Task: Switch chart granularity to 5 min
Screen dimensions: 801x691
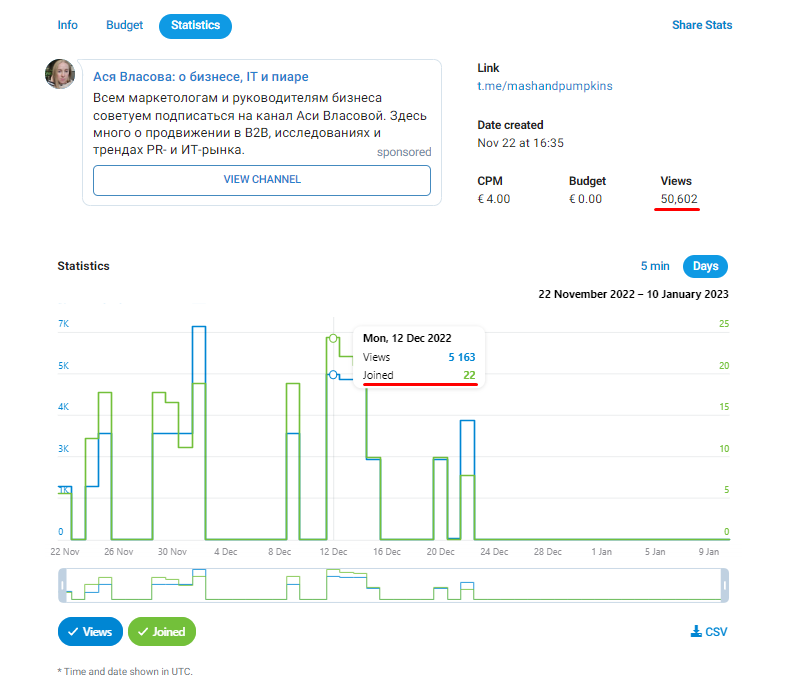Action: [655, 266]
